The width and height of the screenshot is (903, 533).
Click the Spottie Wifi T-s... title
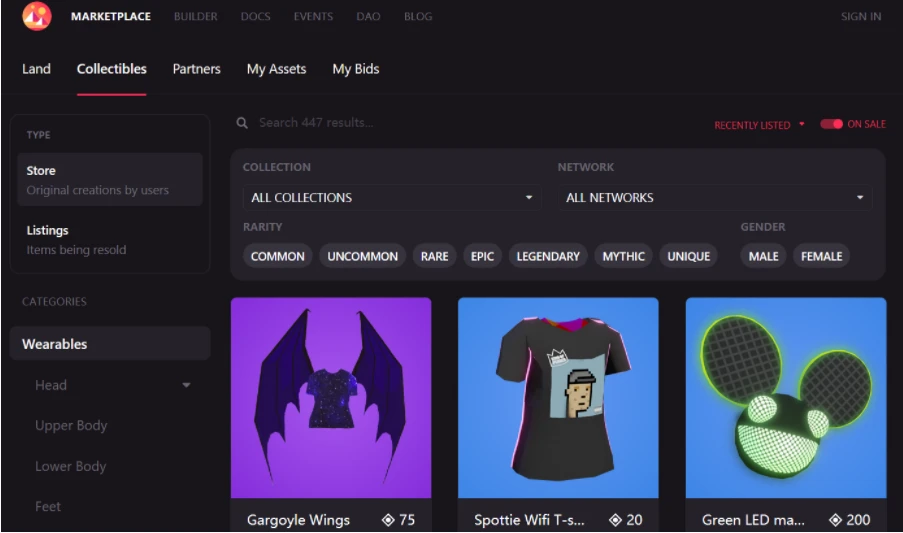pyautogui.click(x=529, y=520)
